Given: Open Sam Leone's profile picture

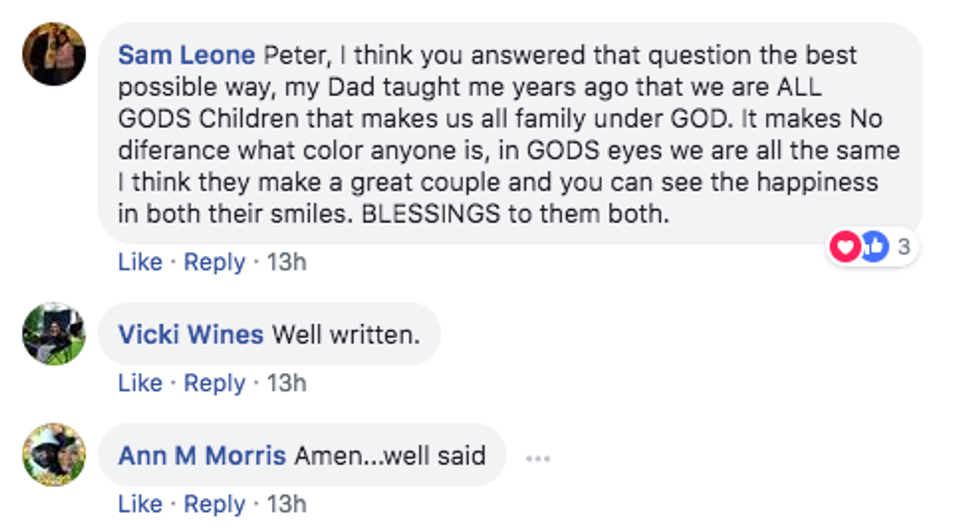Looking at the screenshot, I should (x=54, y=54).
